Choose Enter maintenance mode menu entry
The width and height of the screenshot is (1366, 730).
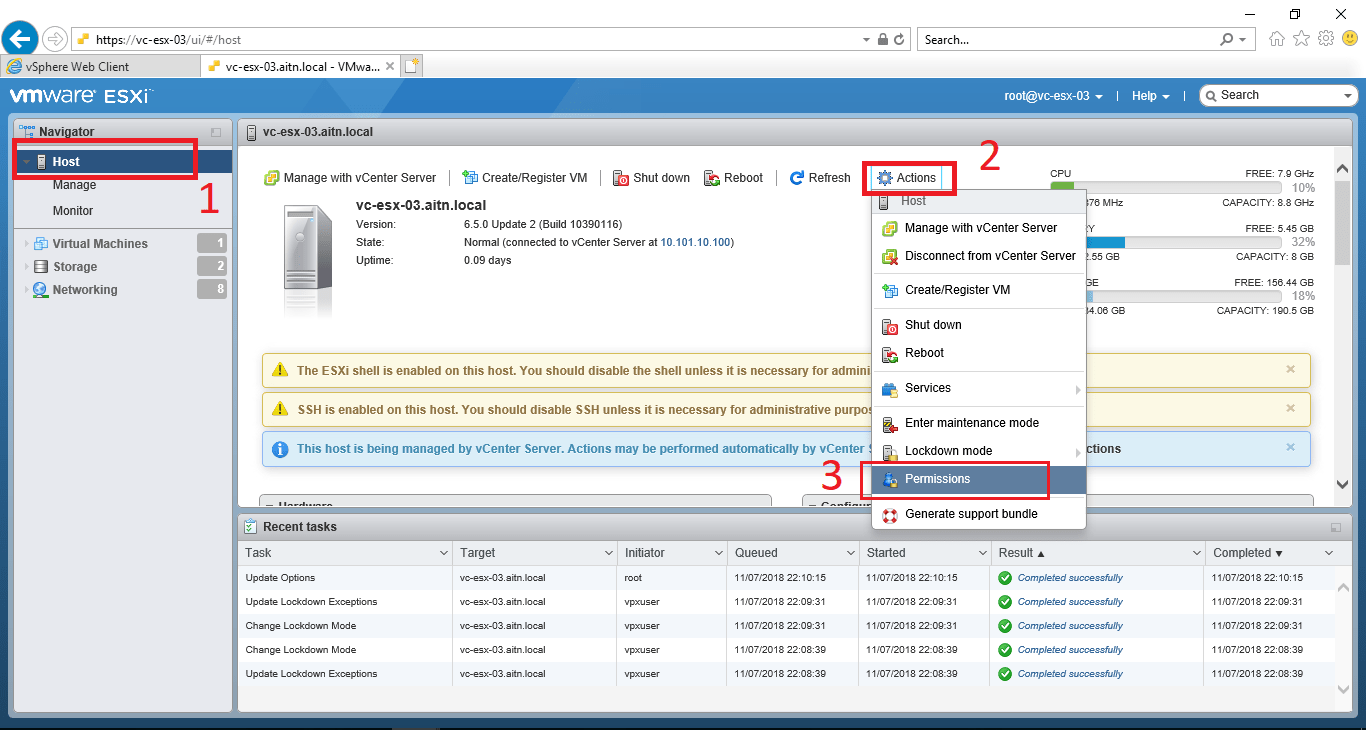971,423
